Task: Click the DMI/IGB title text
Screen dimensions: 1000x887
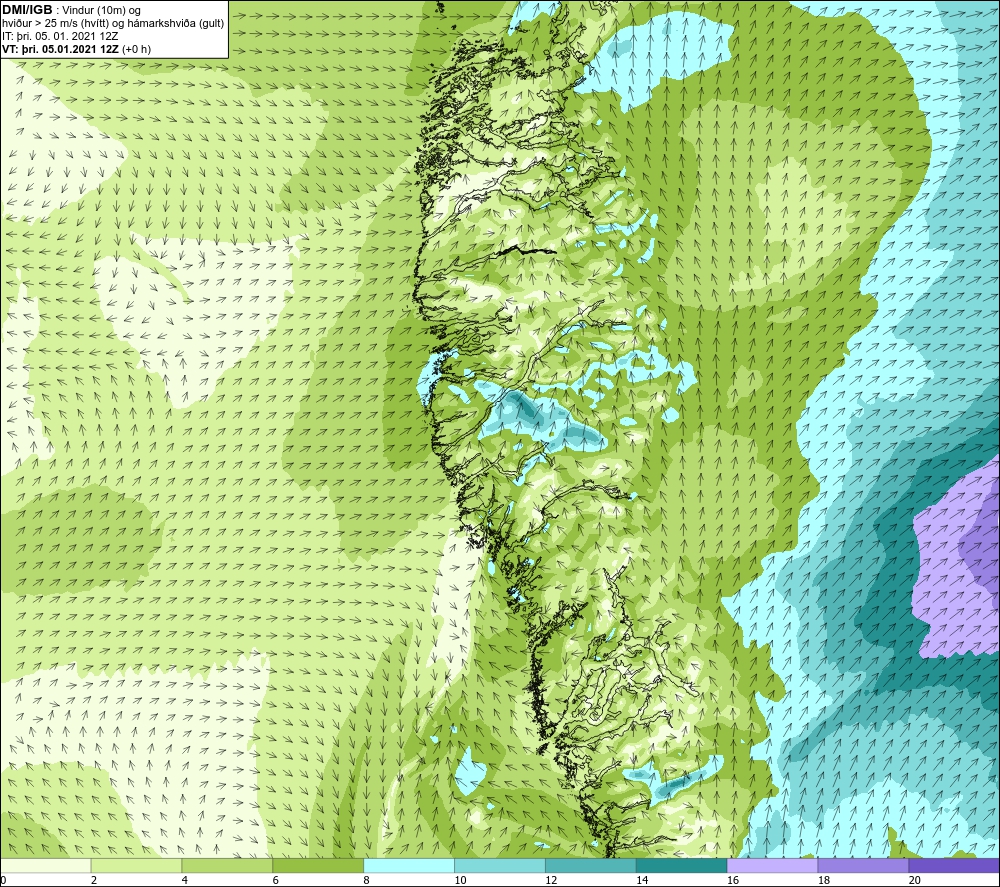Action: coord(27,10)
